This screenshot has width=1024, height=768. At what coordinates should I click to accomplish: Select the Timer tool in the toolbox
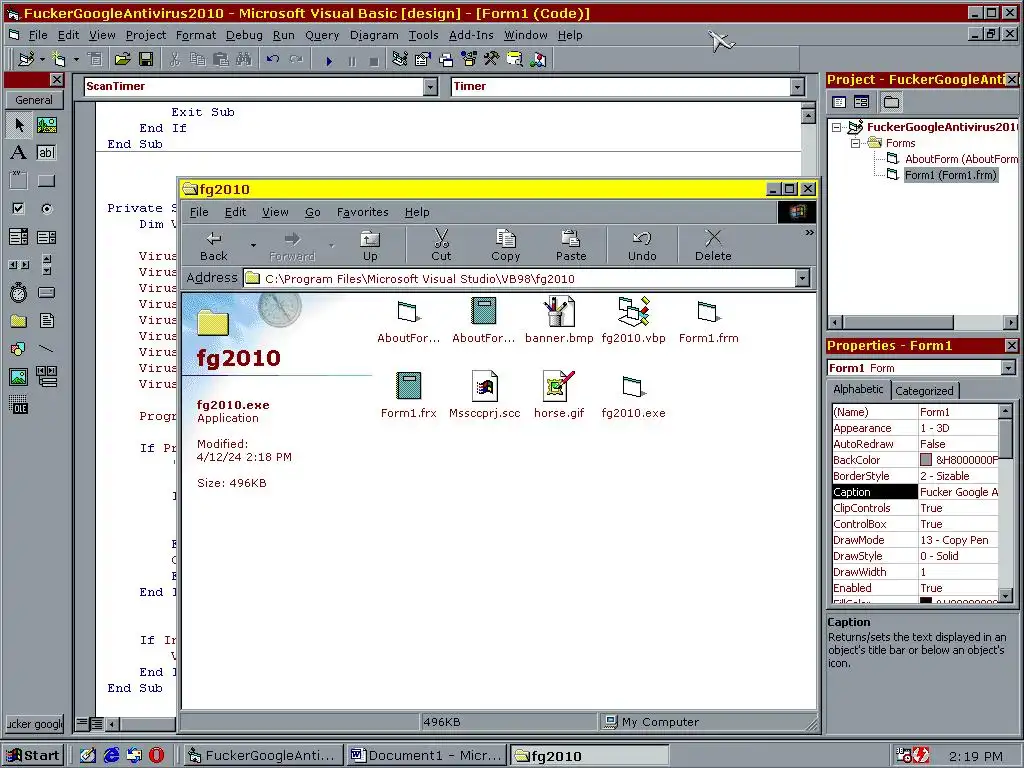click(19, 293)
